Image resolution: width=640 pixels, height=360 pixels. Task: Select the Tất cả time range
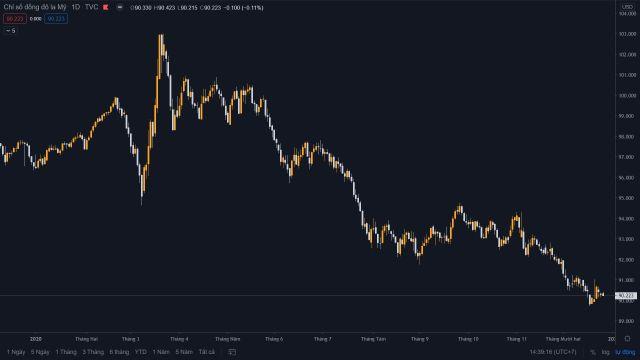[x=207, y=352]
